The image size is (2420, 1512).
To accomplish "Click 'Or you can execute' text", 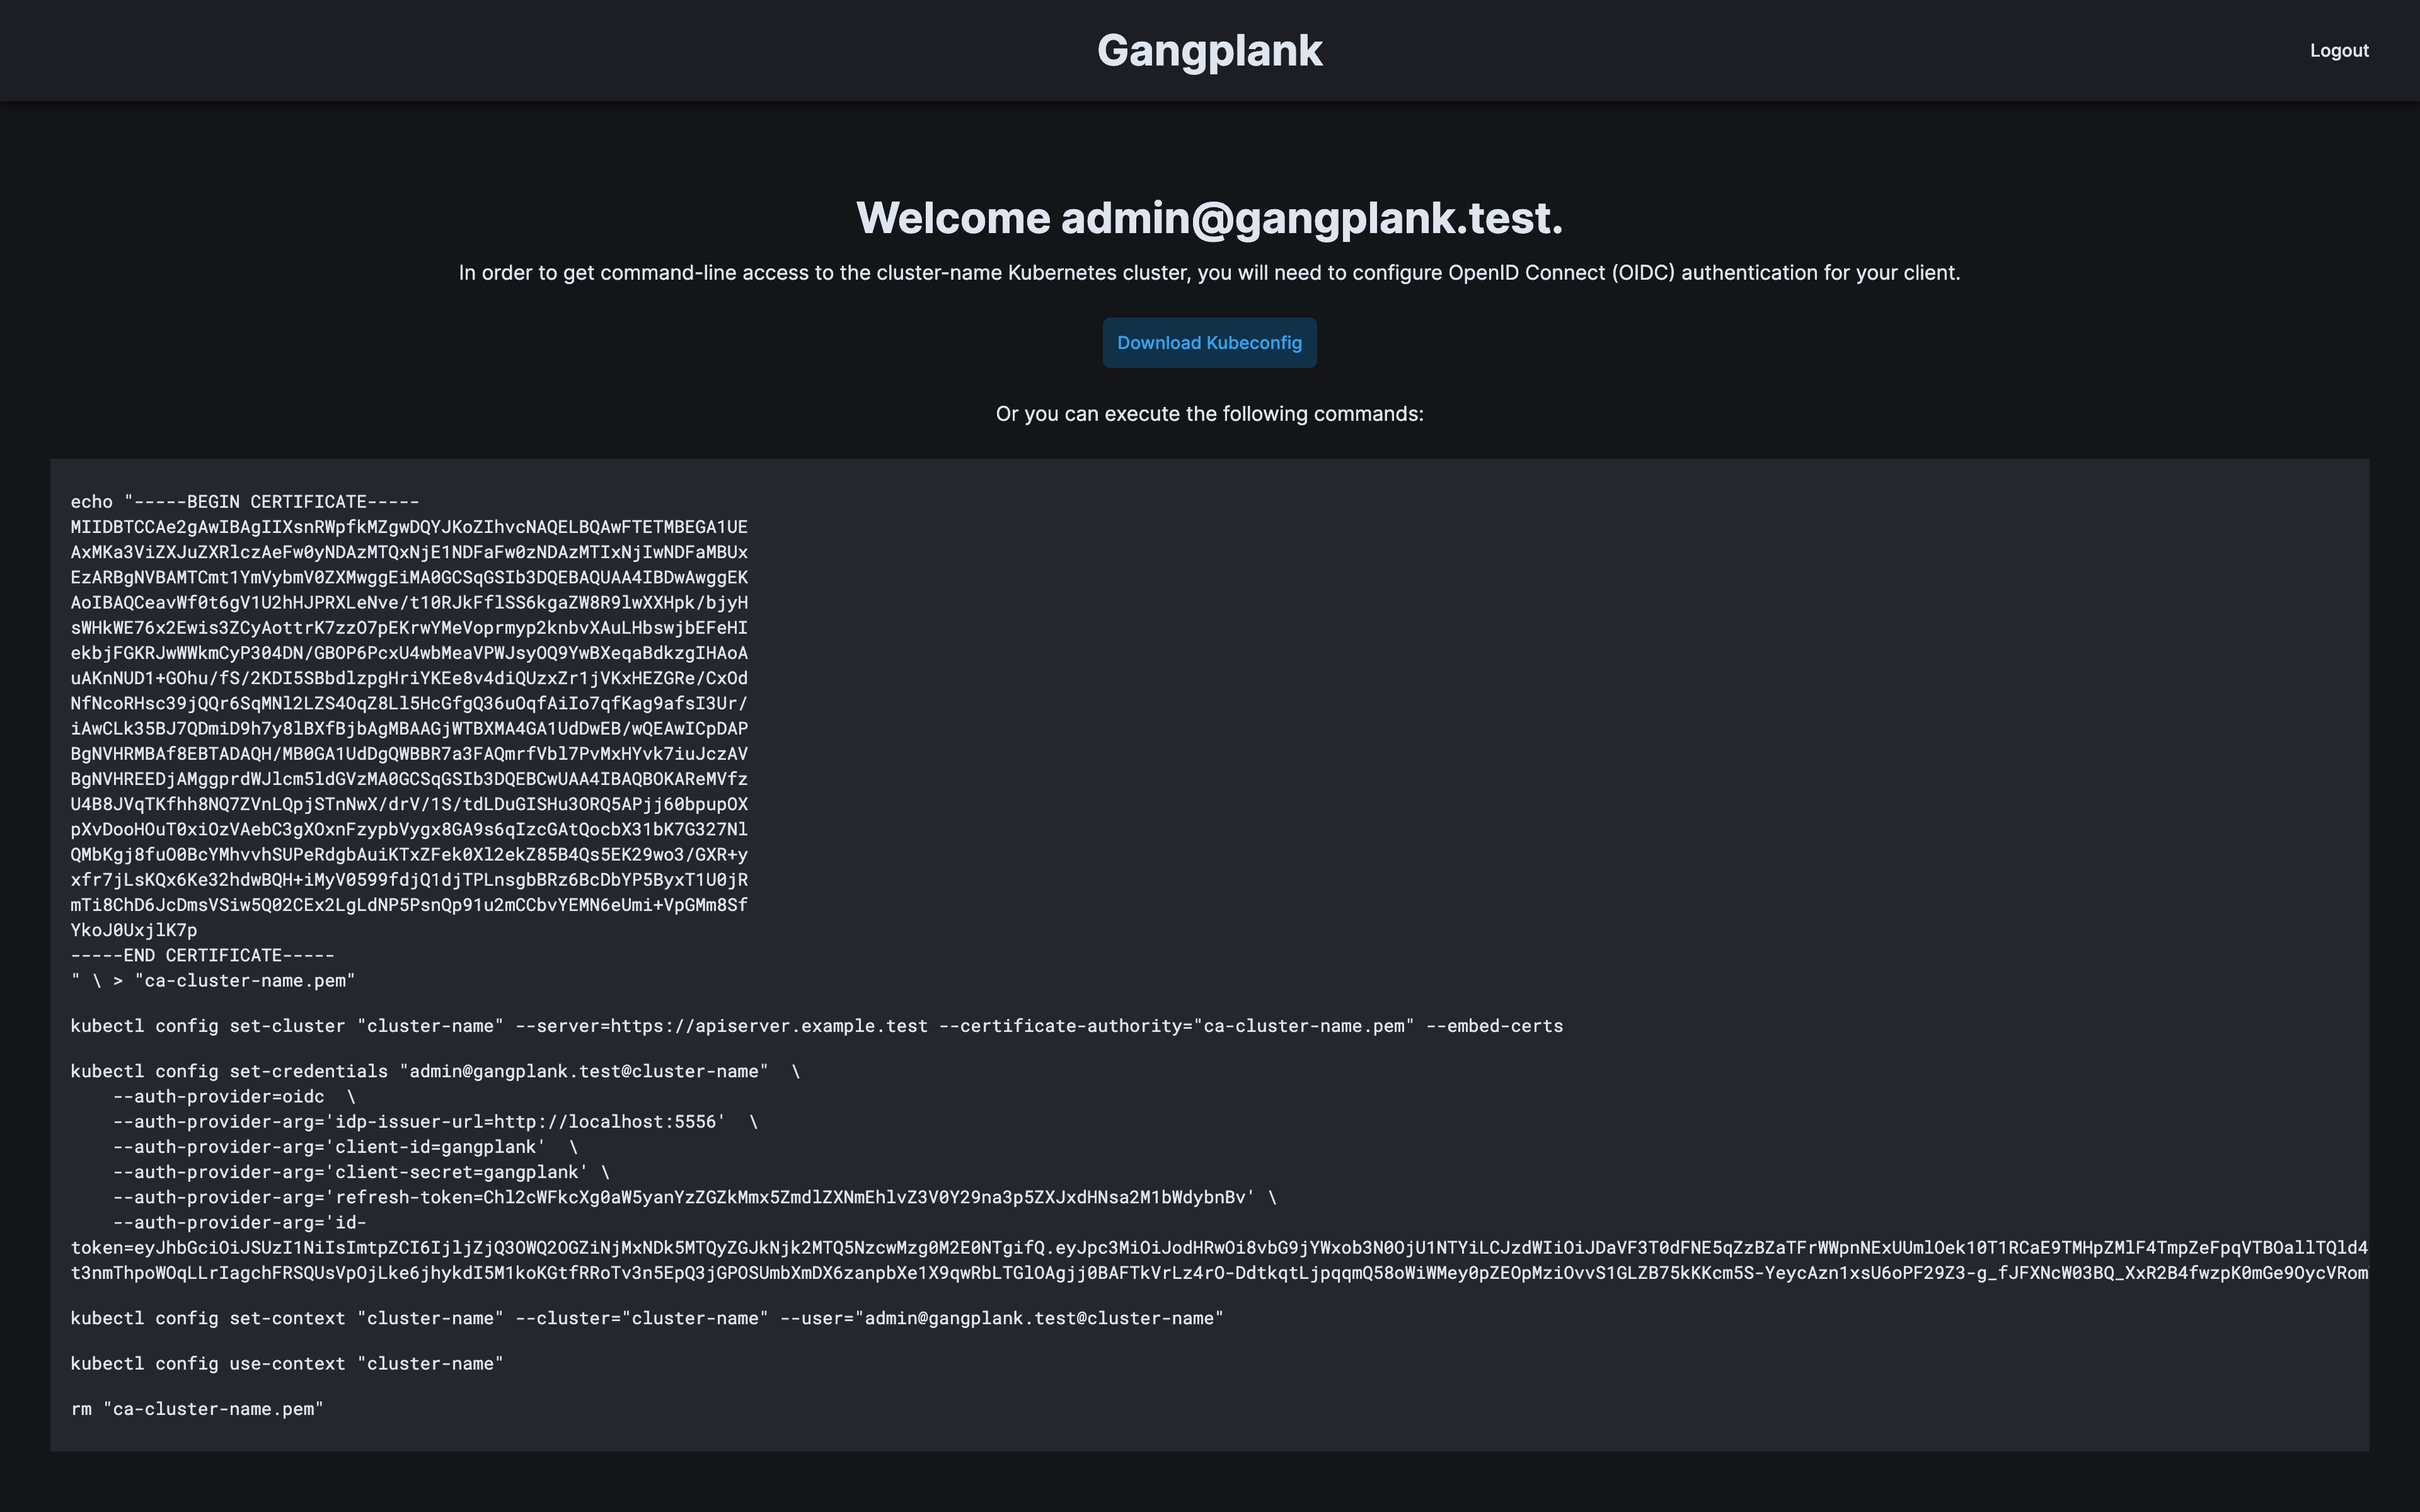I will tap(1209, 414).
